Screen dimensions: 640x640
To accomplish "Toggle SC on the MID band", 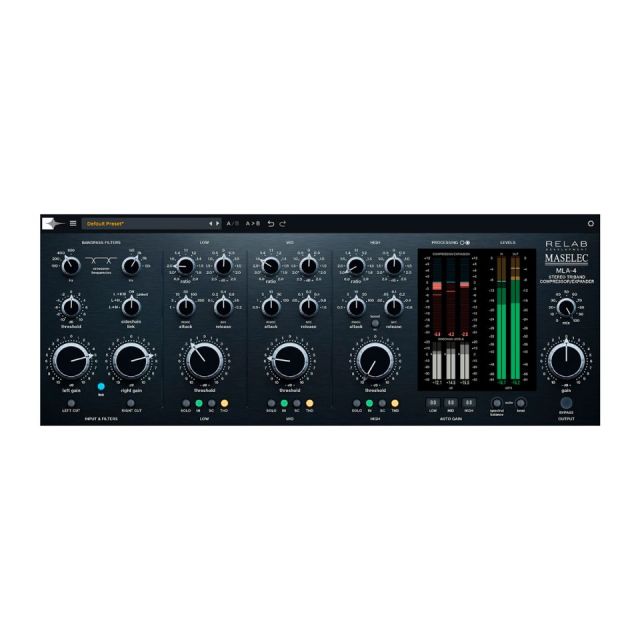I will [297, 403].
